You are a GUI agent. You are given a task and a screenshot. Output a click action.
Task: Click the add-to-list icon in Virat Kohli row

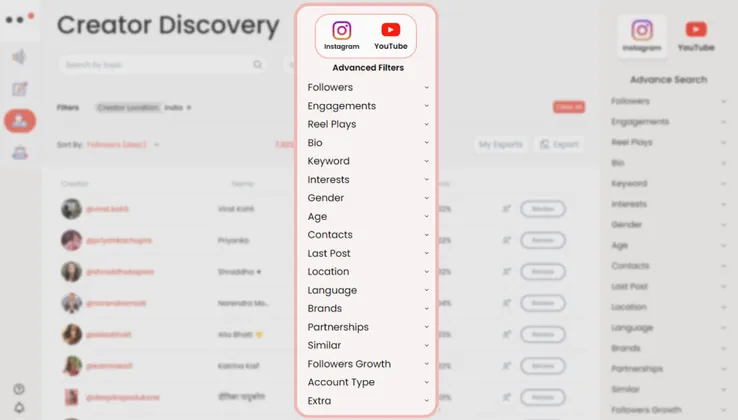506,209
